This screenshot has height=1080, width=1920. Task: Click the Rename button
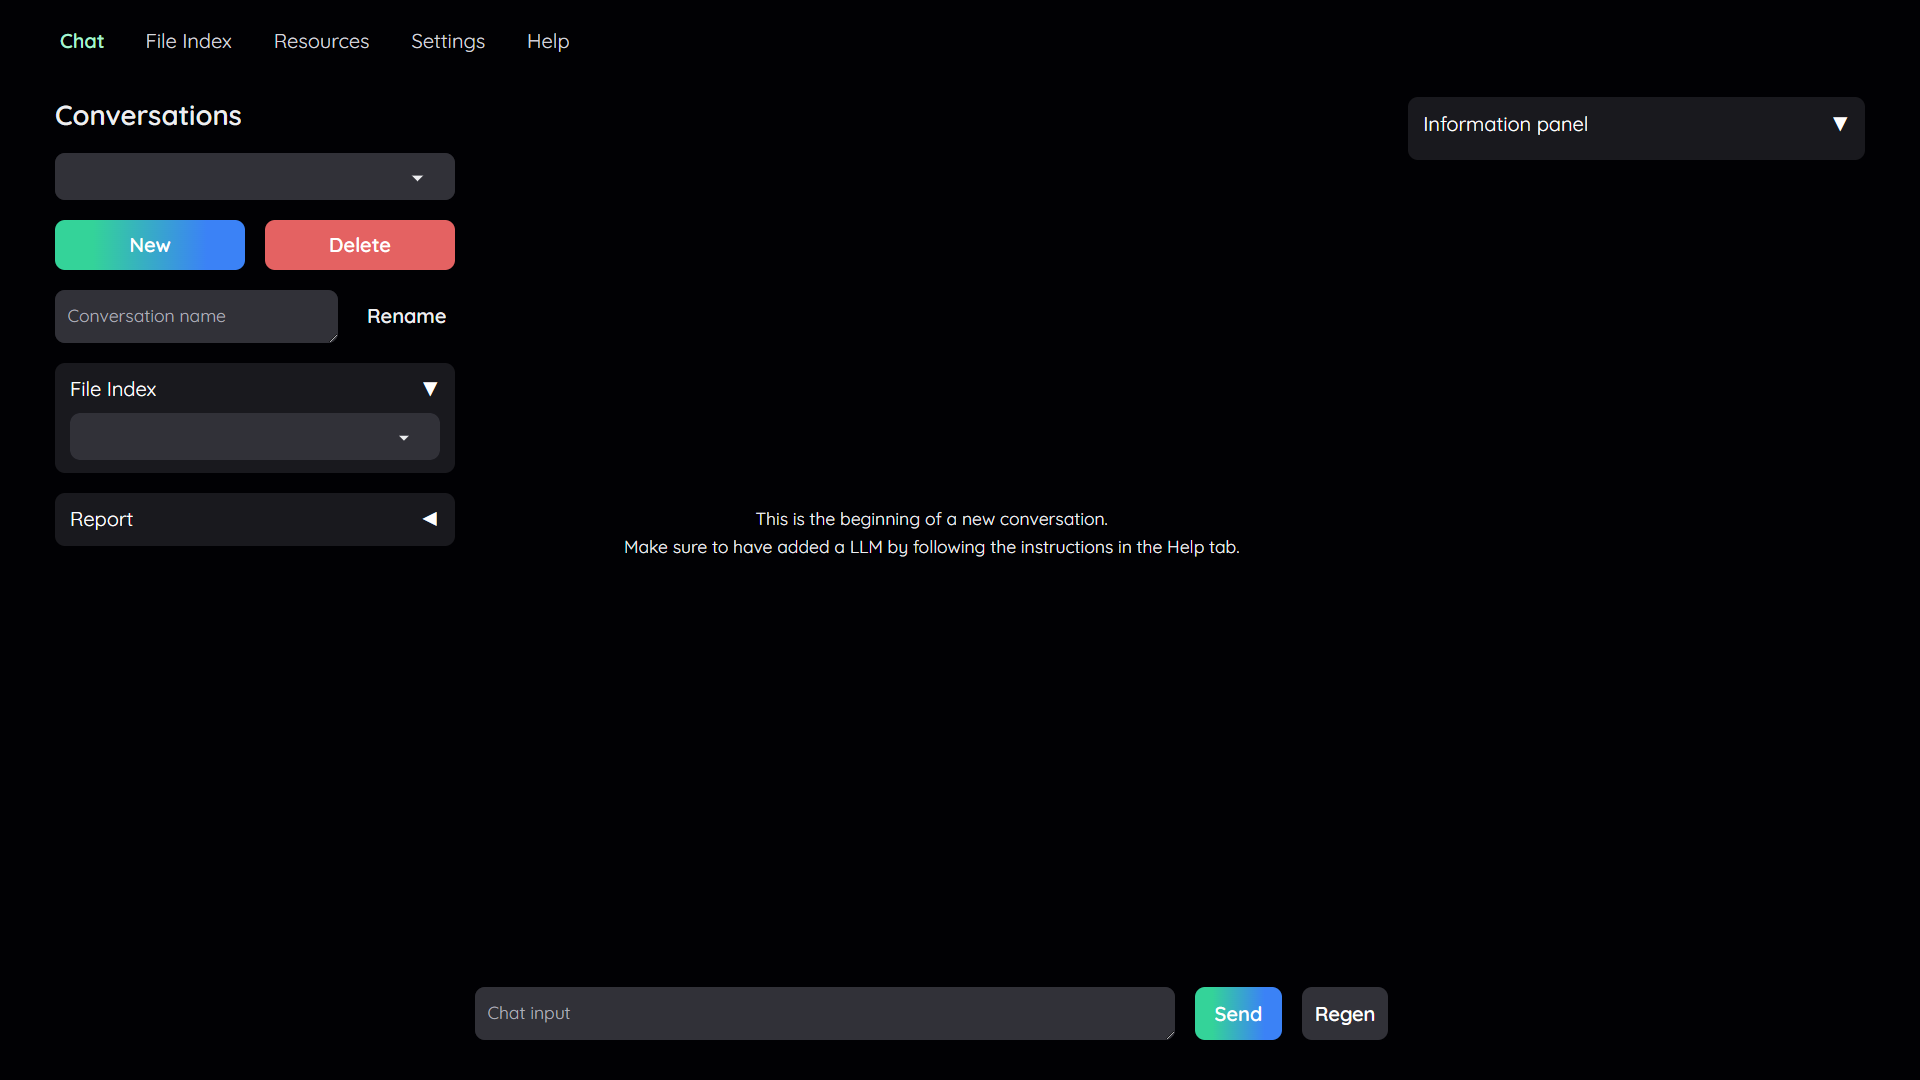406,316
